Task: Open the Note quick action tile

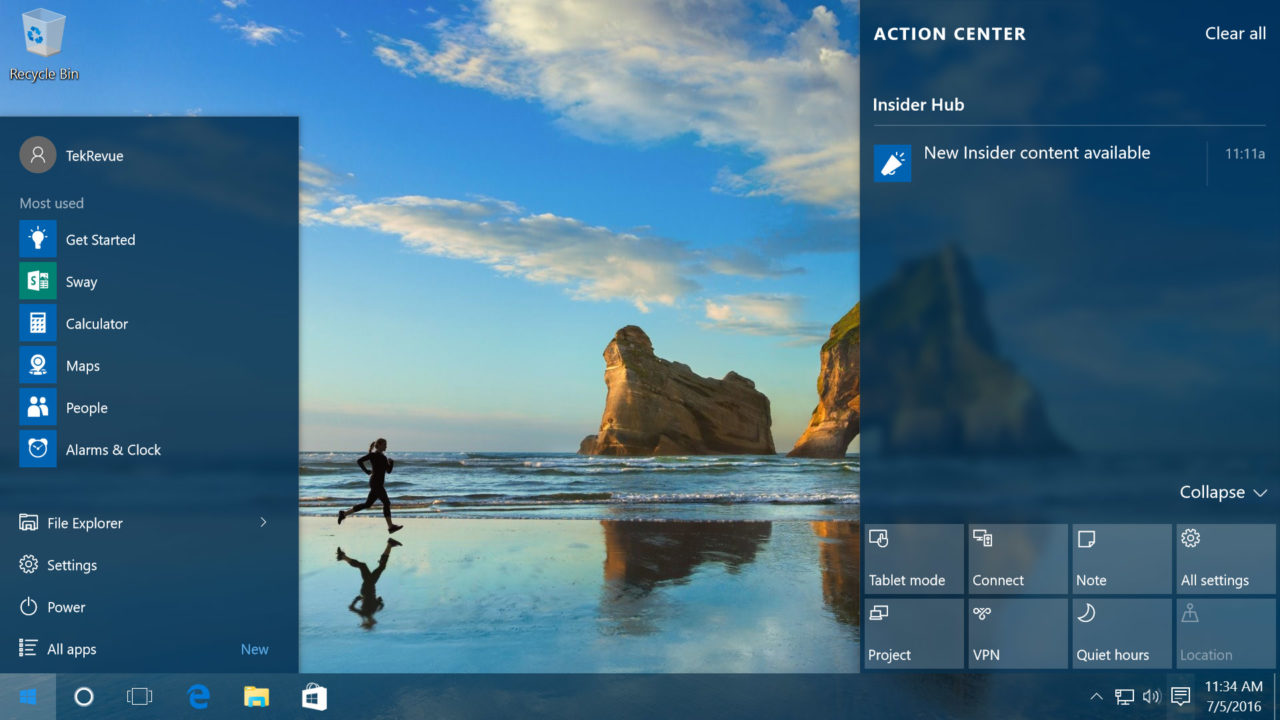Action: [1122, 559]
